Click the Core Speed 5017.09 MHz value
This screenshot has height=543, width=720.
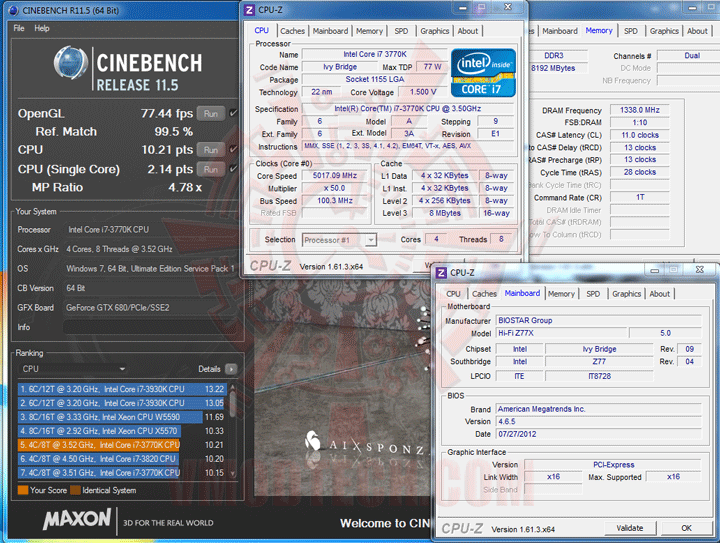[335, 175]
